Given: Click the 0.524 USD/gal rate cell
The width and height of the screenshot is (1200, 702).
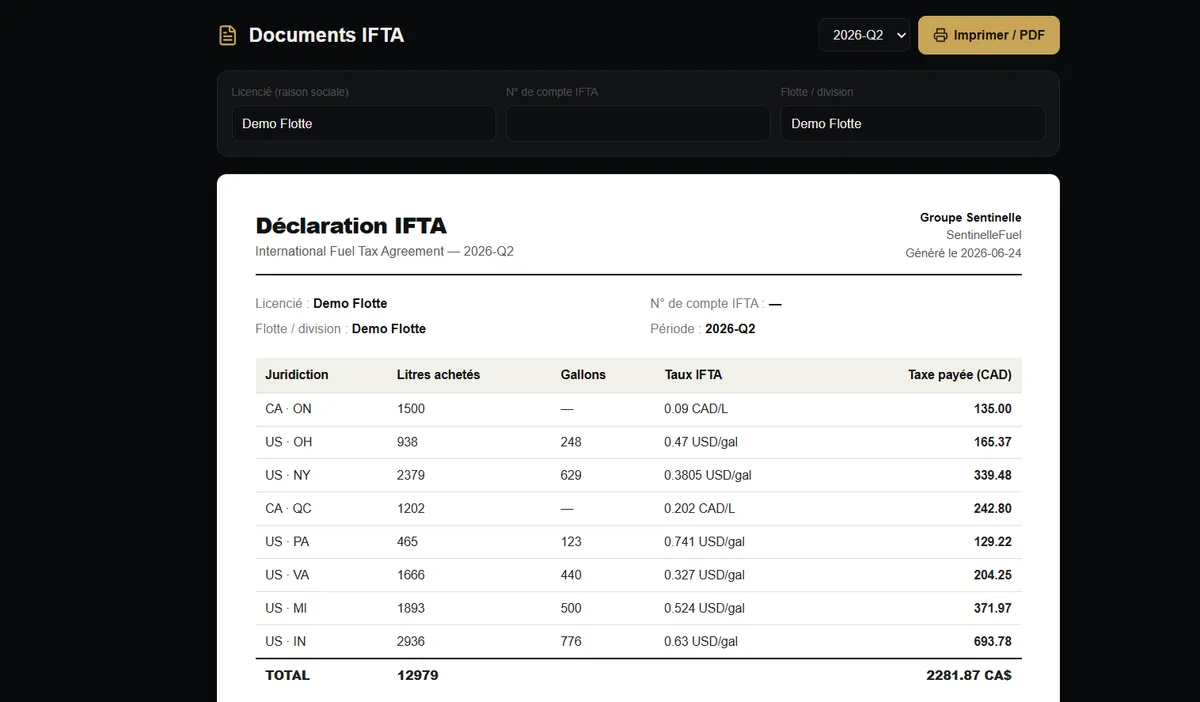Looking at the screenshot, I should click(x=705, y=608).
